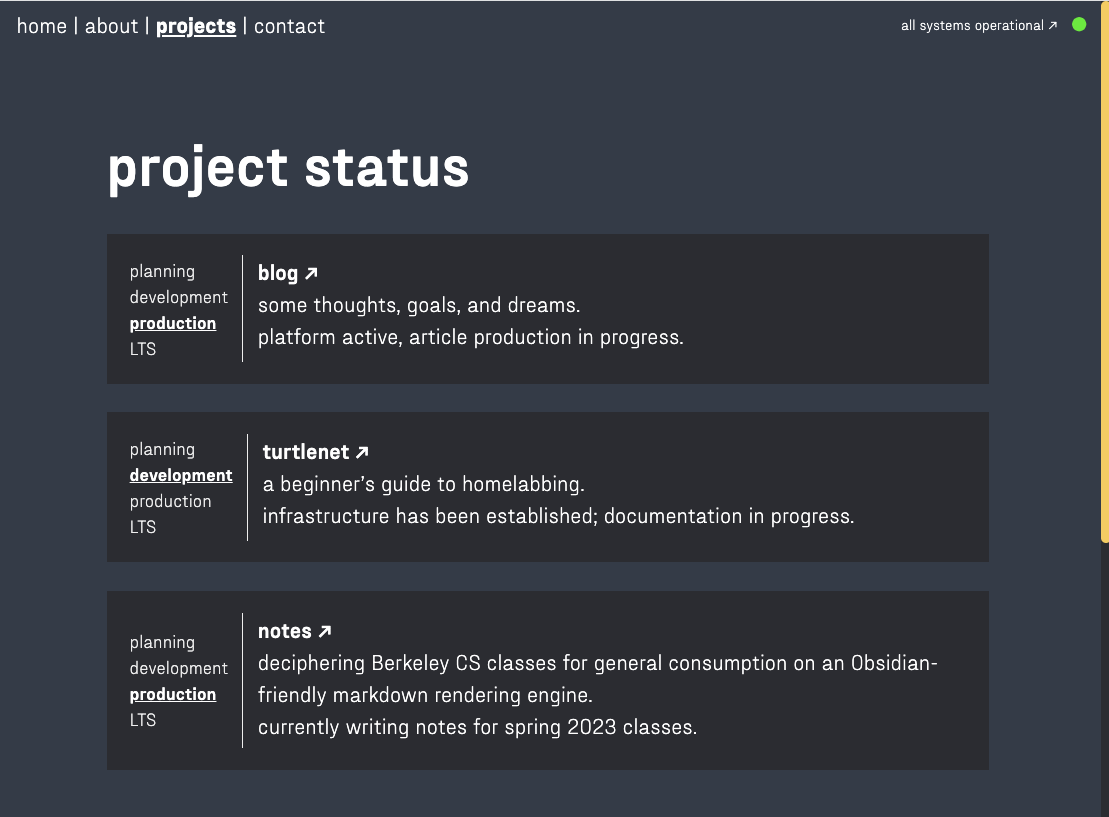Click planning stage in the blog card
This screenshot has height=817, width=1109.
(162, 272)
